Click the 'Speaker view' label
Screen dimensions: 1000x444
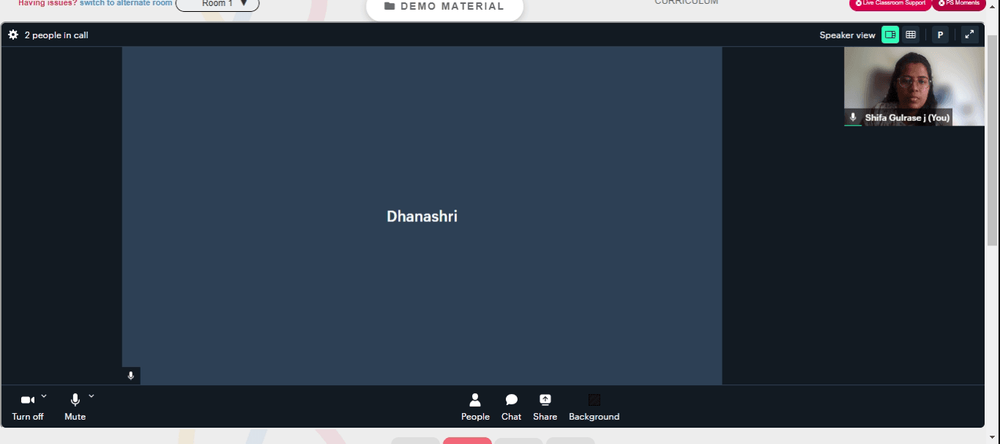pos(847,35)
